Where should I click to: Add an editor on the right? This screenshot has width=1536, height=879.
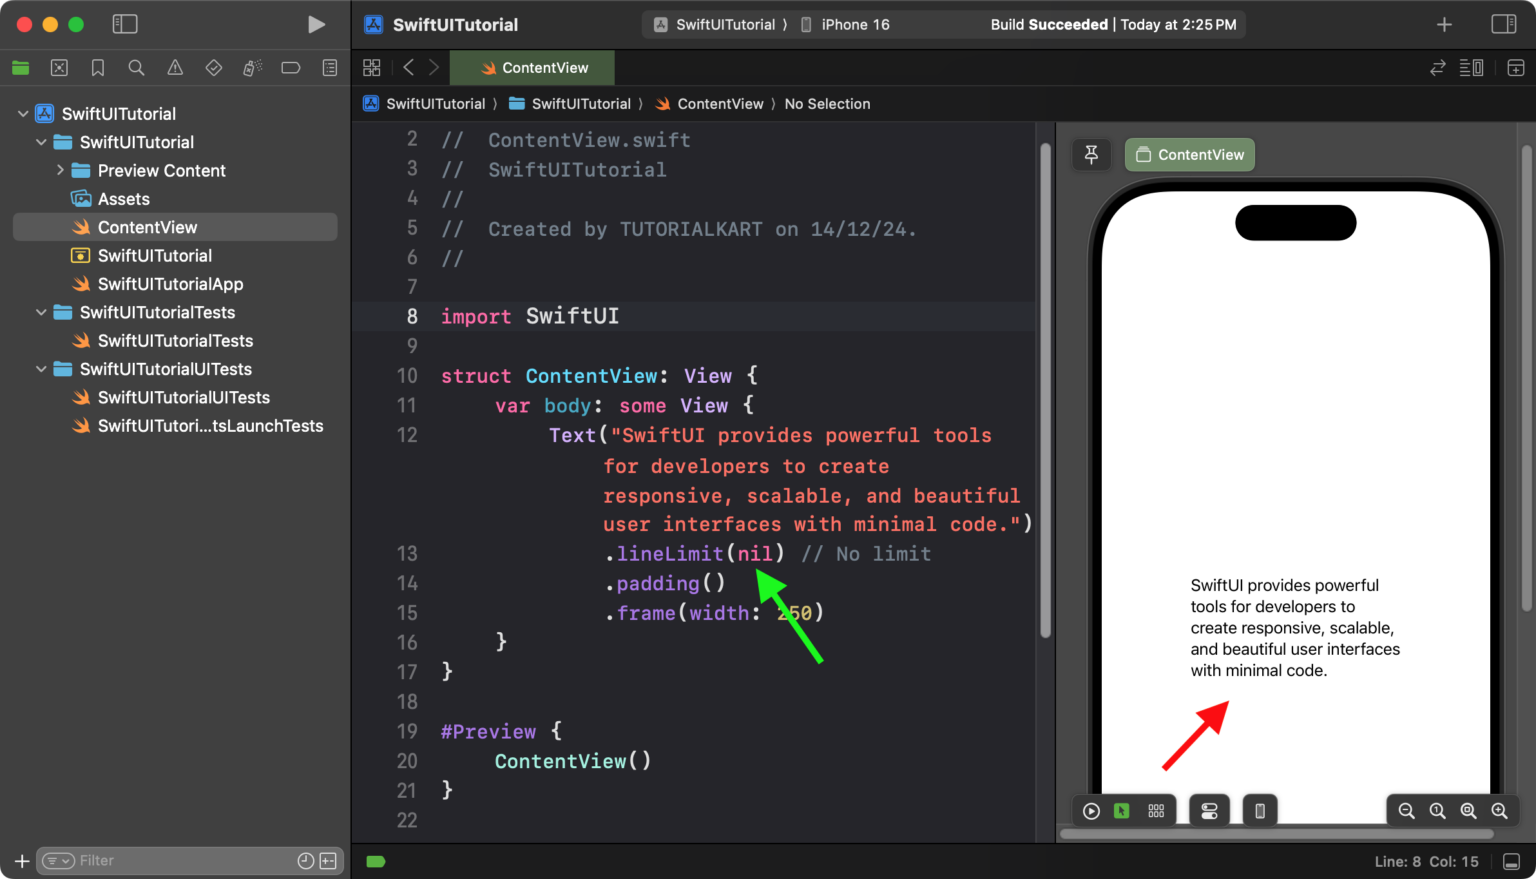(x=1516, y=68)
